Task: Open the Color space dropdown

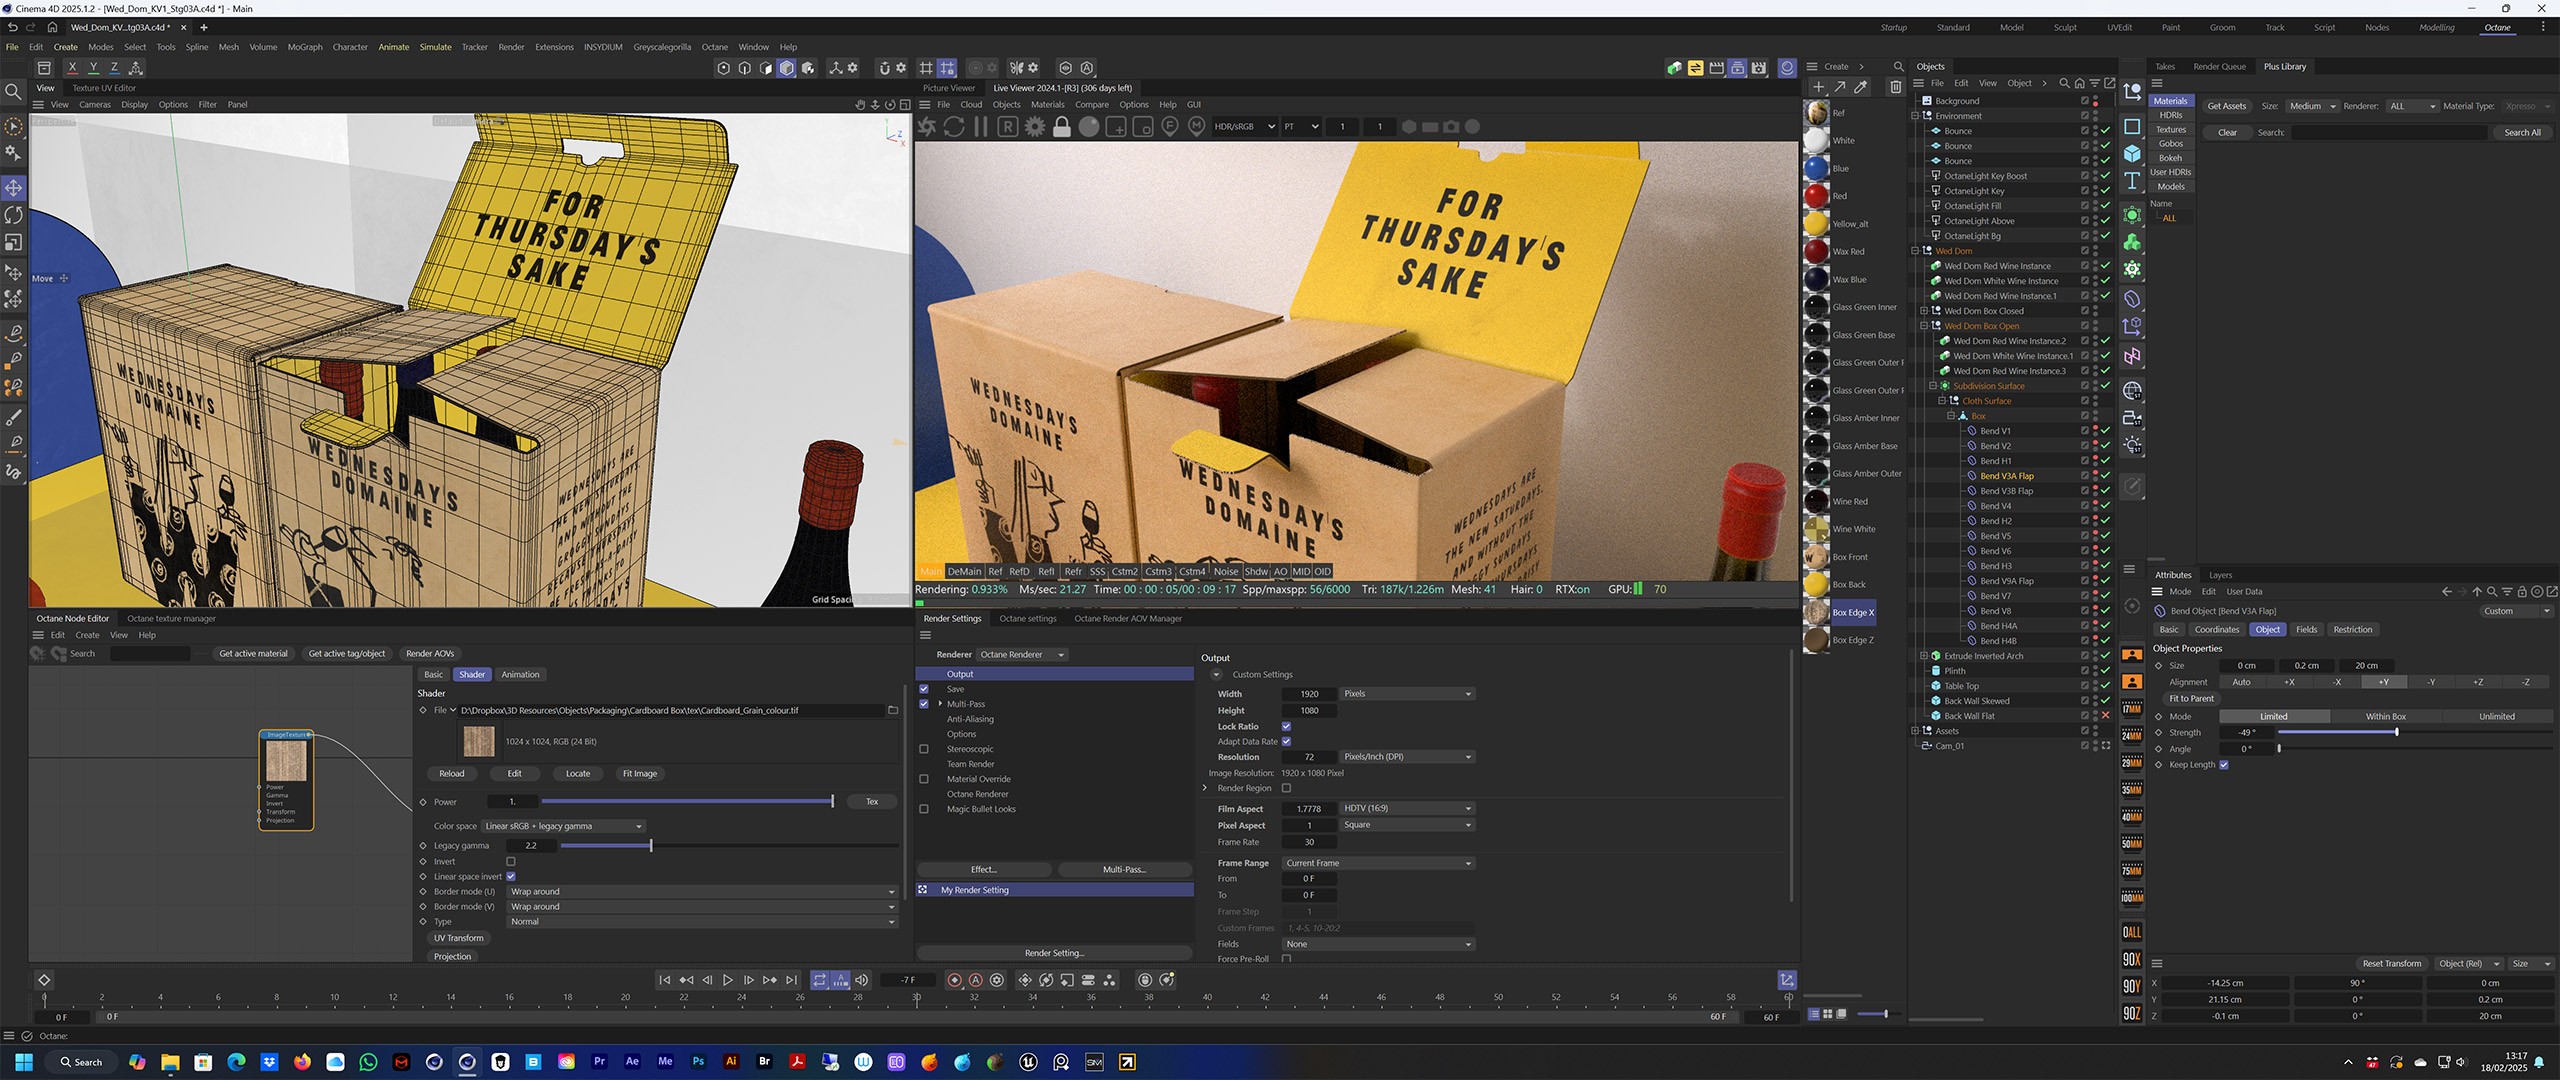Action: click(563, 826)
